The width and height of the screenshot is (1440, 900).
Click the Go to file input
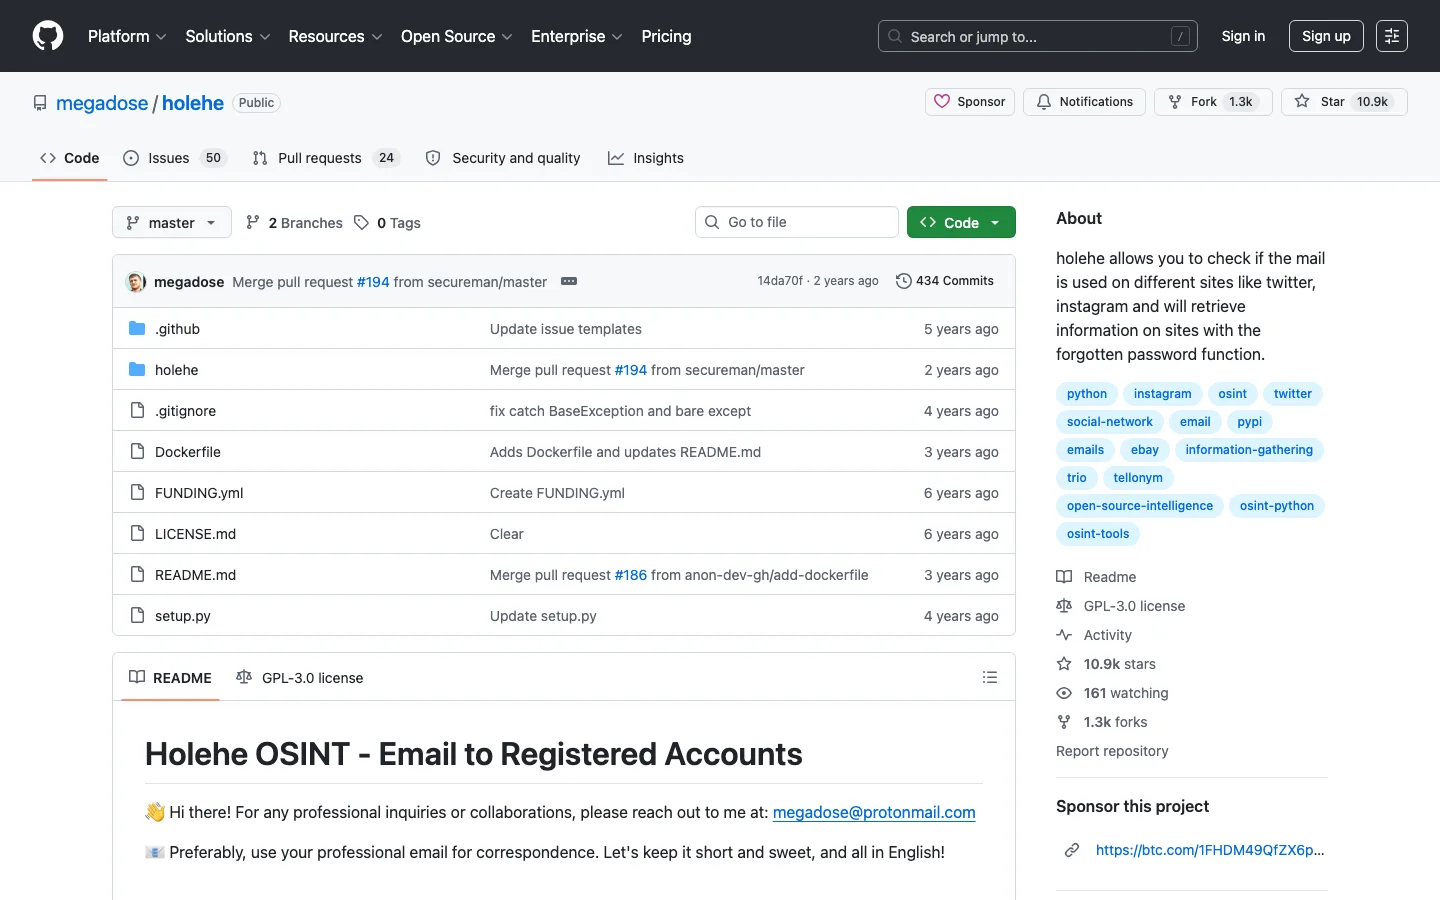(797, 222)
